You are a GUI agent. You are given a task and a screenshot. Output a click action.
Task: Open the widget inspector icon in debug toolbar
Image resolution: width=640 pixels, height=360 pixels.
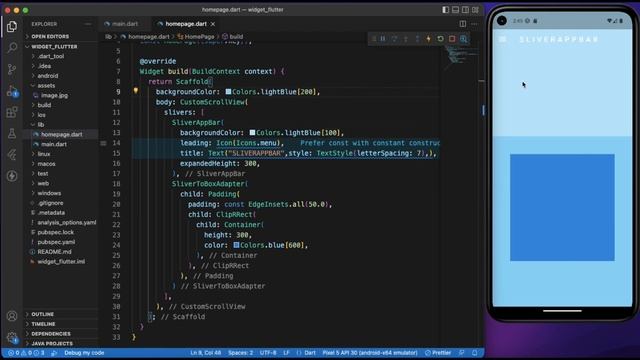(x=464, y=39)
